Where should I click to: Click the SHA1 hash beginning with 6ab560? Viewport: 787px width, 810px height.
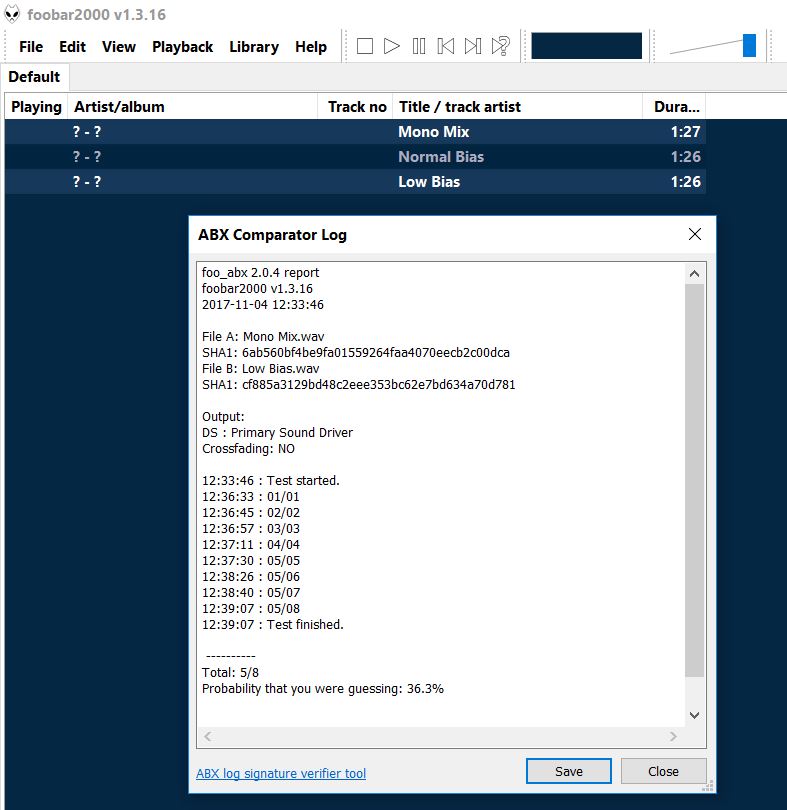point(376,353)
